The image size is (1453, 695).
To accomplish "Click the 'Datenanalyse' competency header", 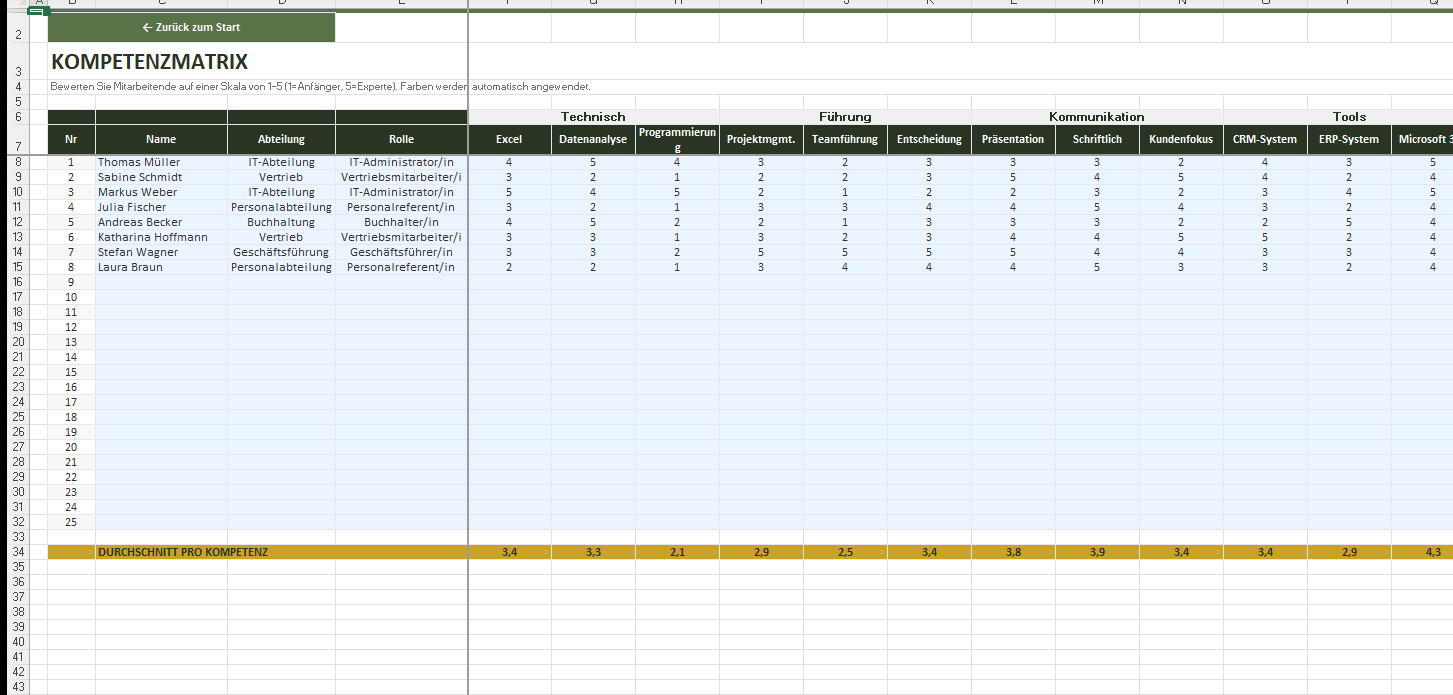I will coord(593,139).
